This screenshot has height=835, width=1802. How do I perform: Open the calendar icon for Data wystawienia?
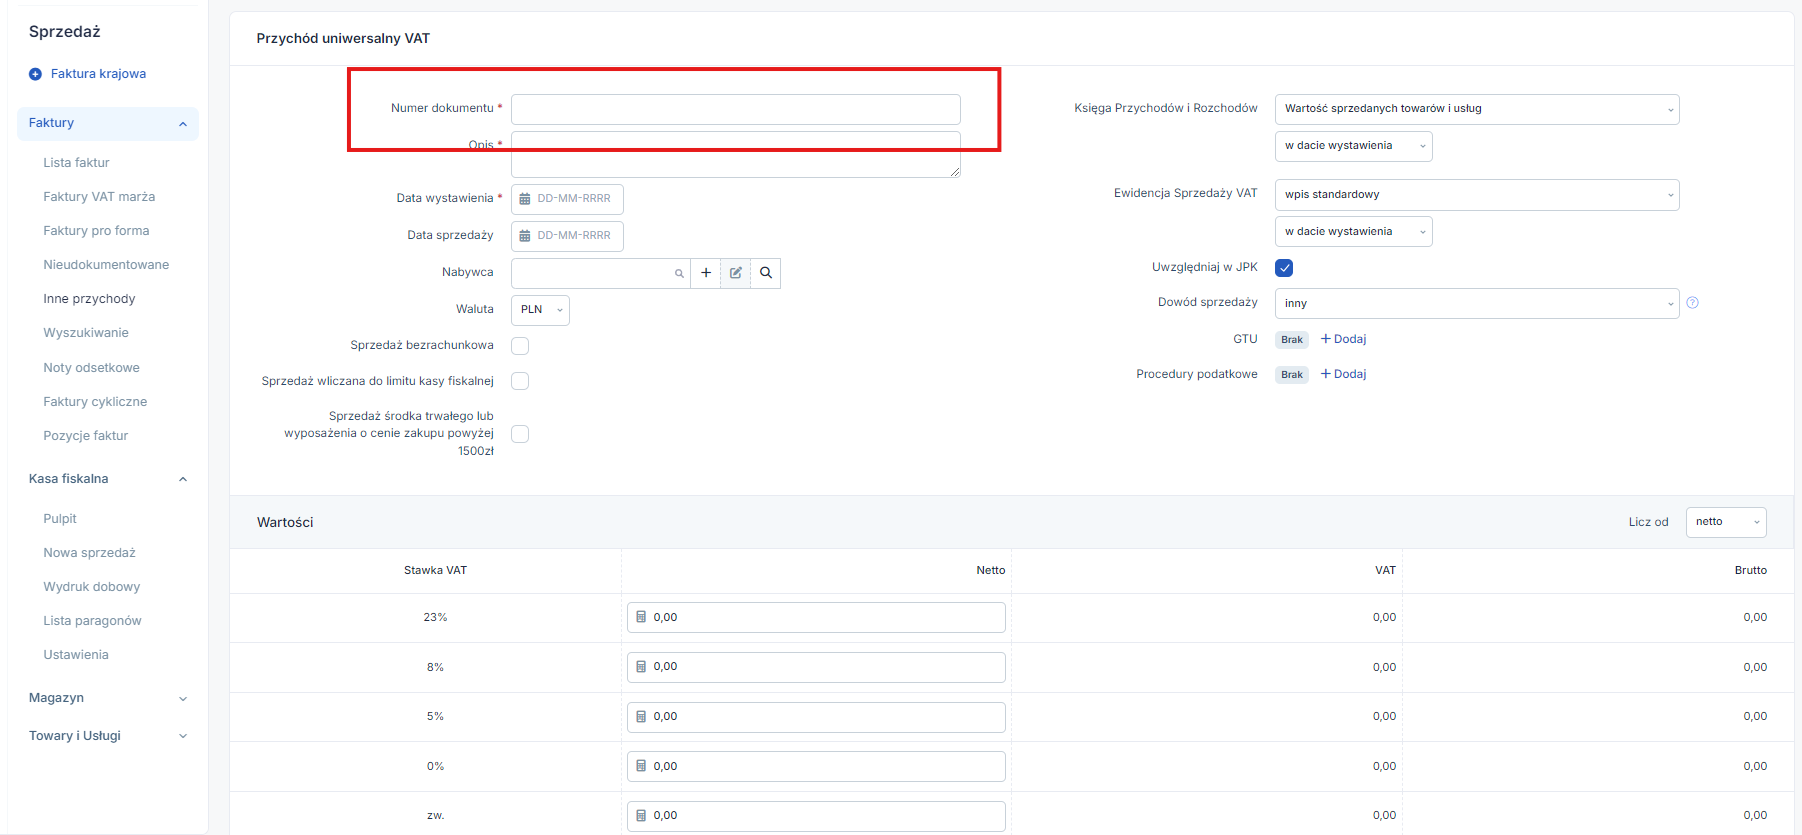coord(525,199)
